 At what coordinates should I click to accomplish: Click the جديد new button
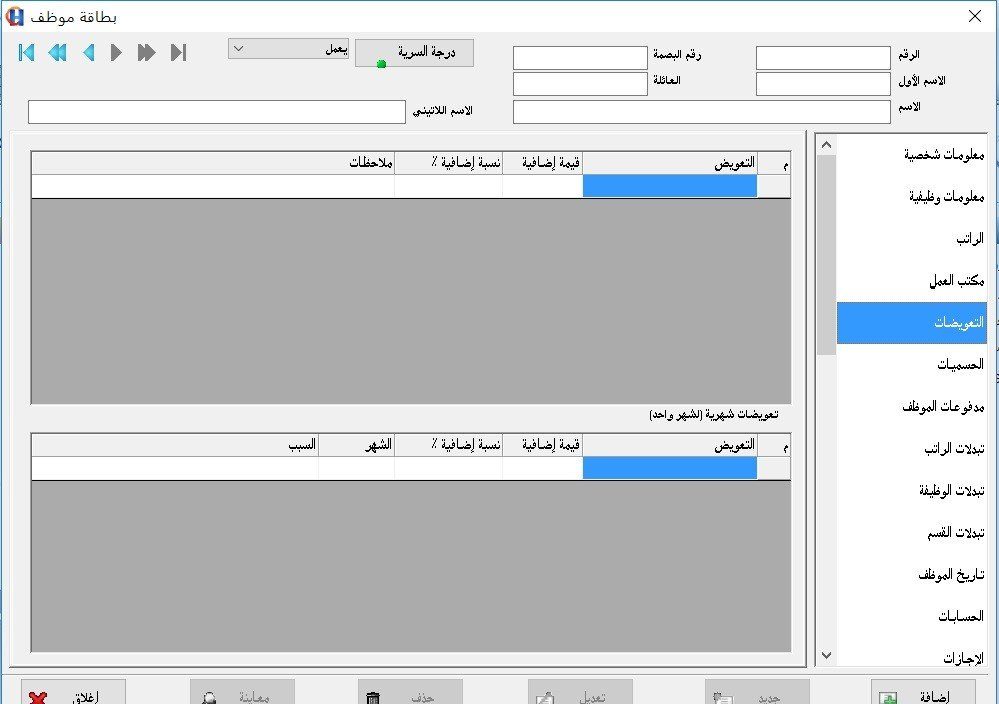757,693
